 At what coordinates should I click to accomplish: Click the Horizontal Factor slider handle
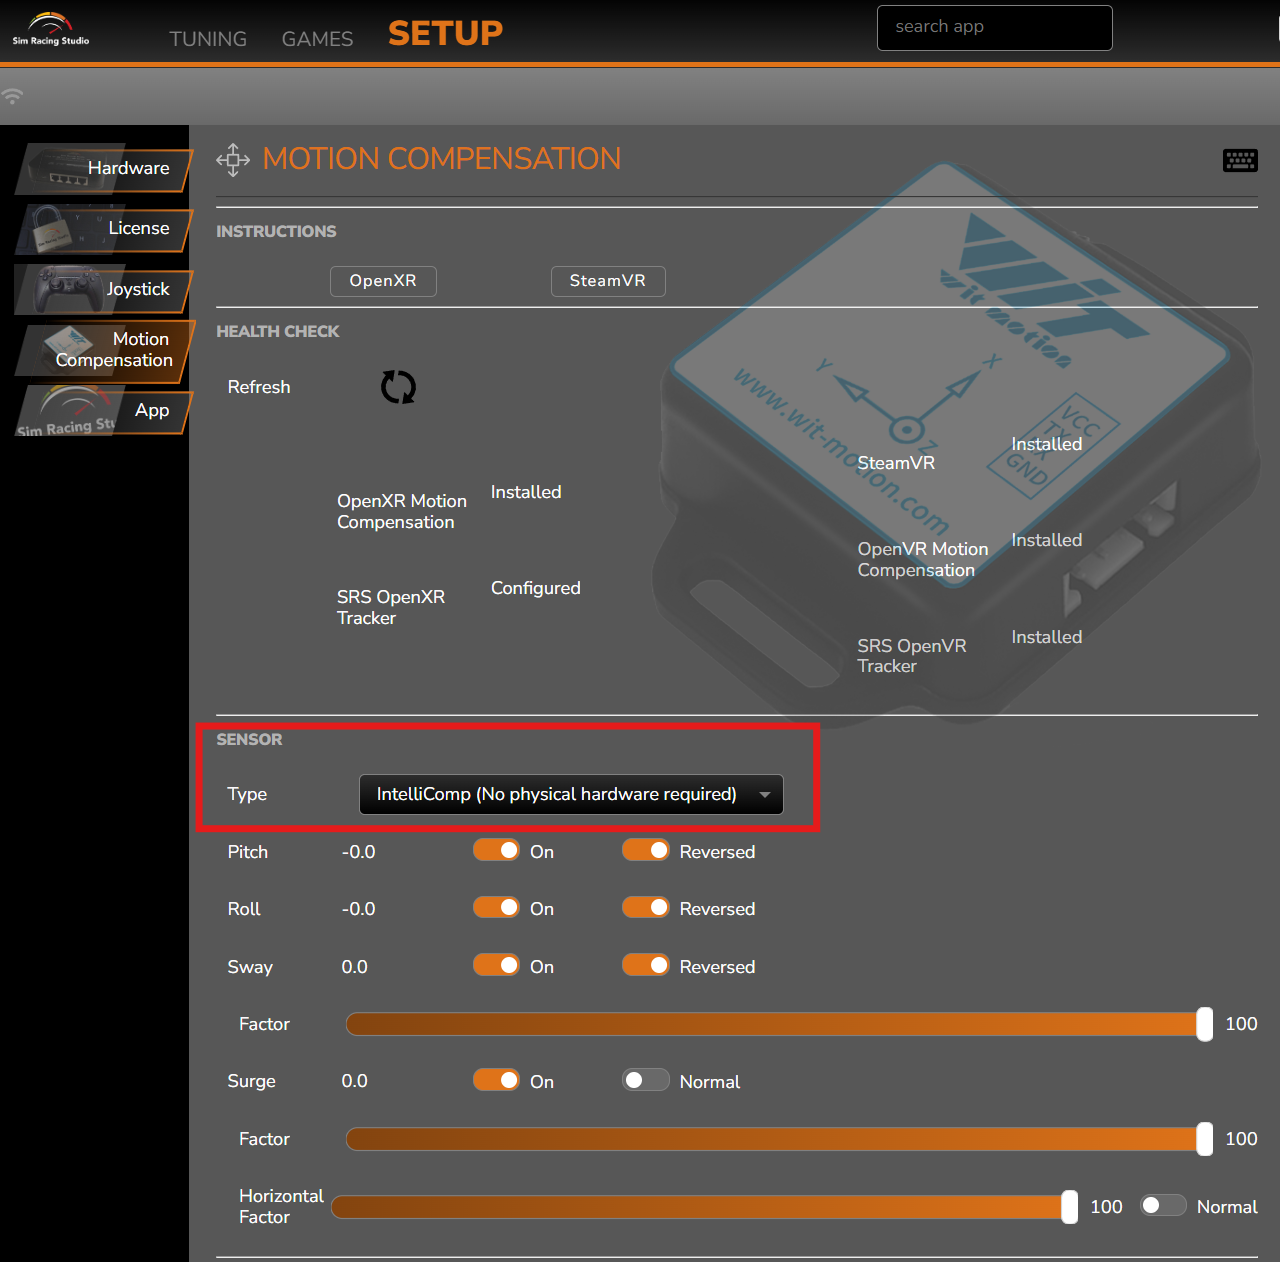point(1070,1207)
